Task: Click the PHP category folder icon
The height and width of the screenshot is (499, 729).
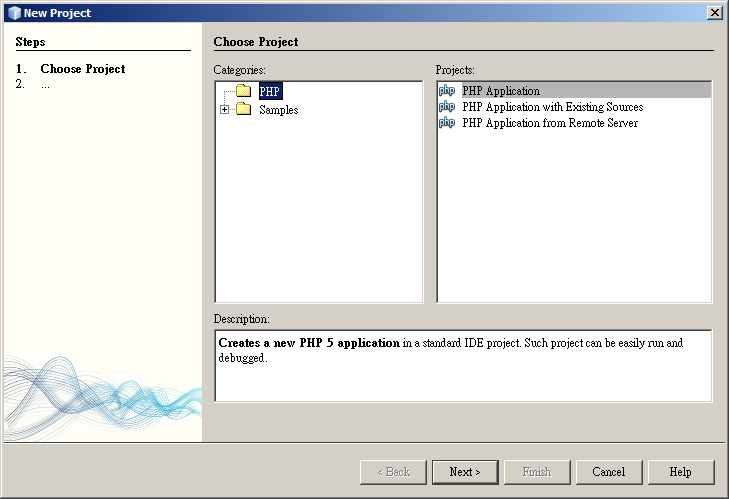Action: coord(244,90)
